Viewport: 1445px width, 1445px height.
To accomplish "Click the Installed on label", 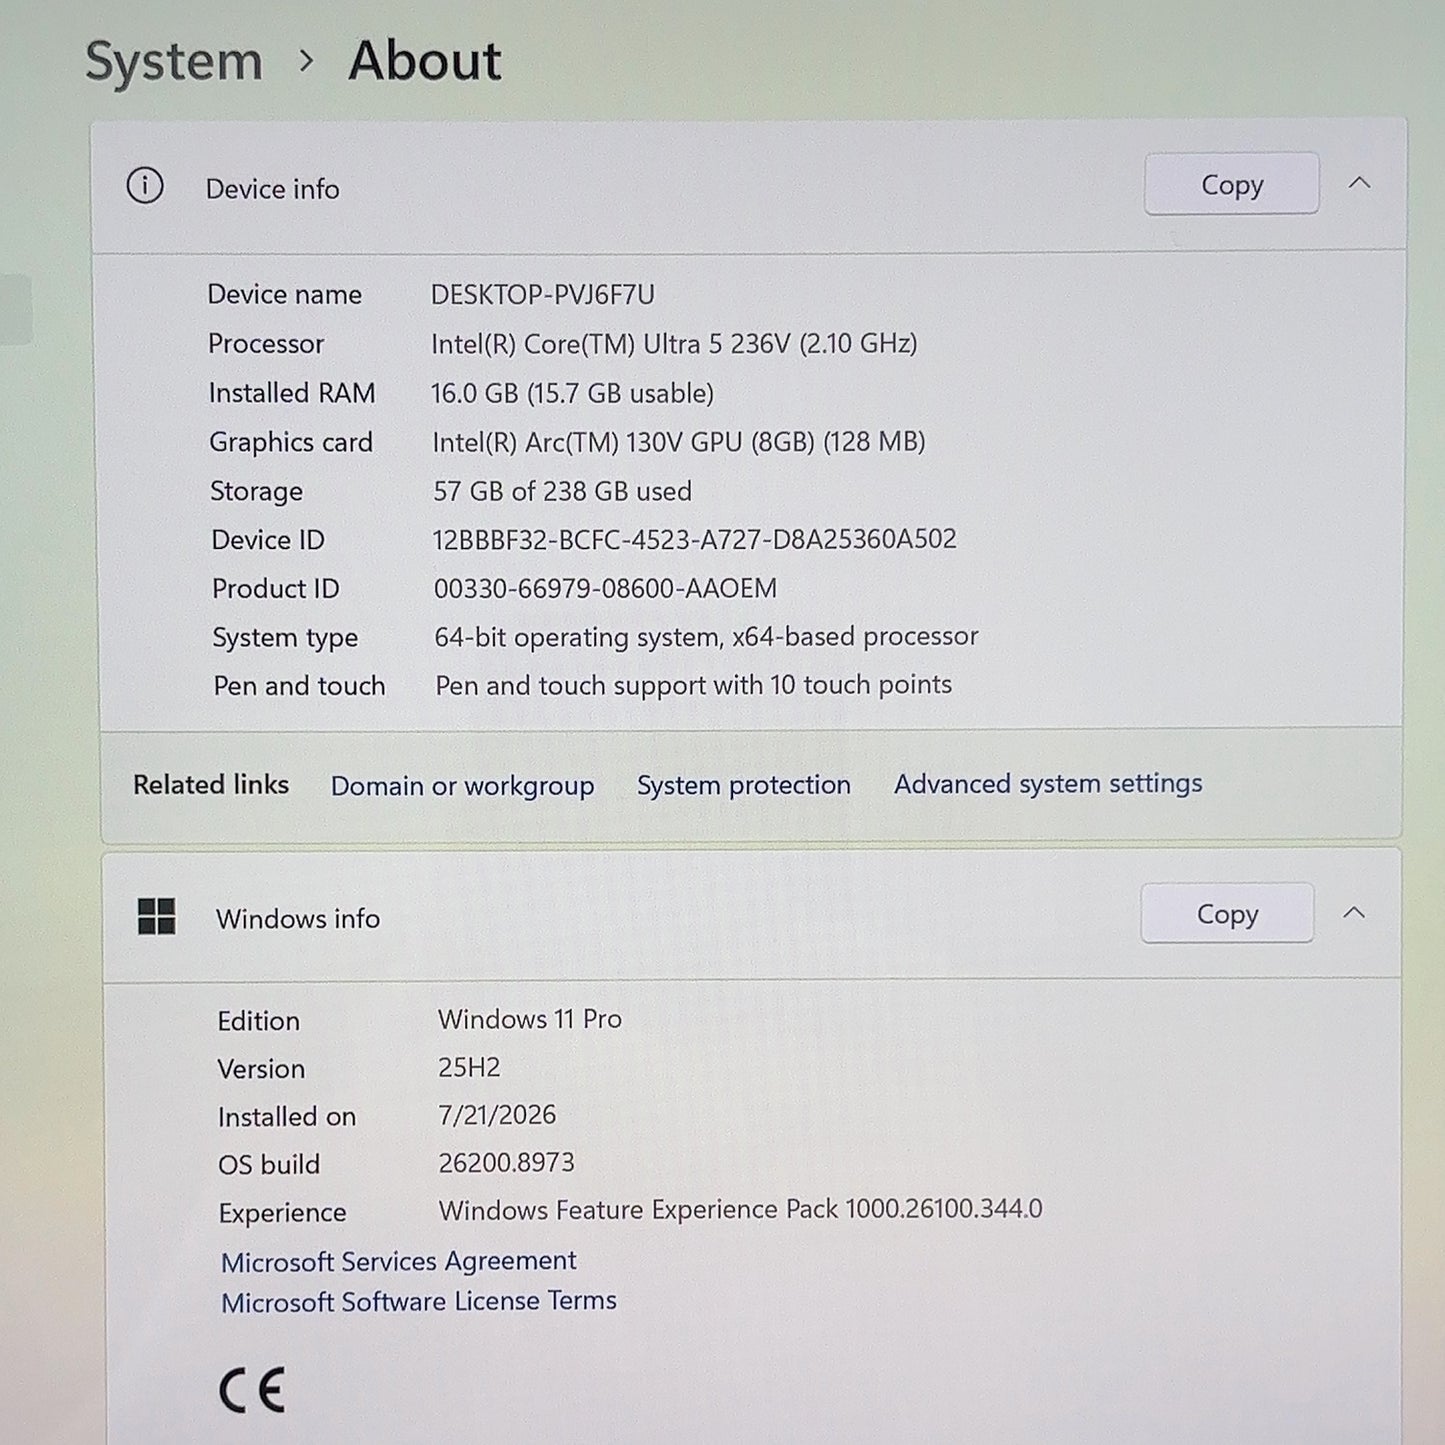I will (x=287, y=1117).
